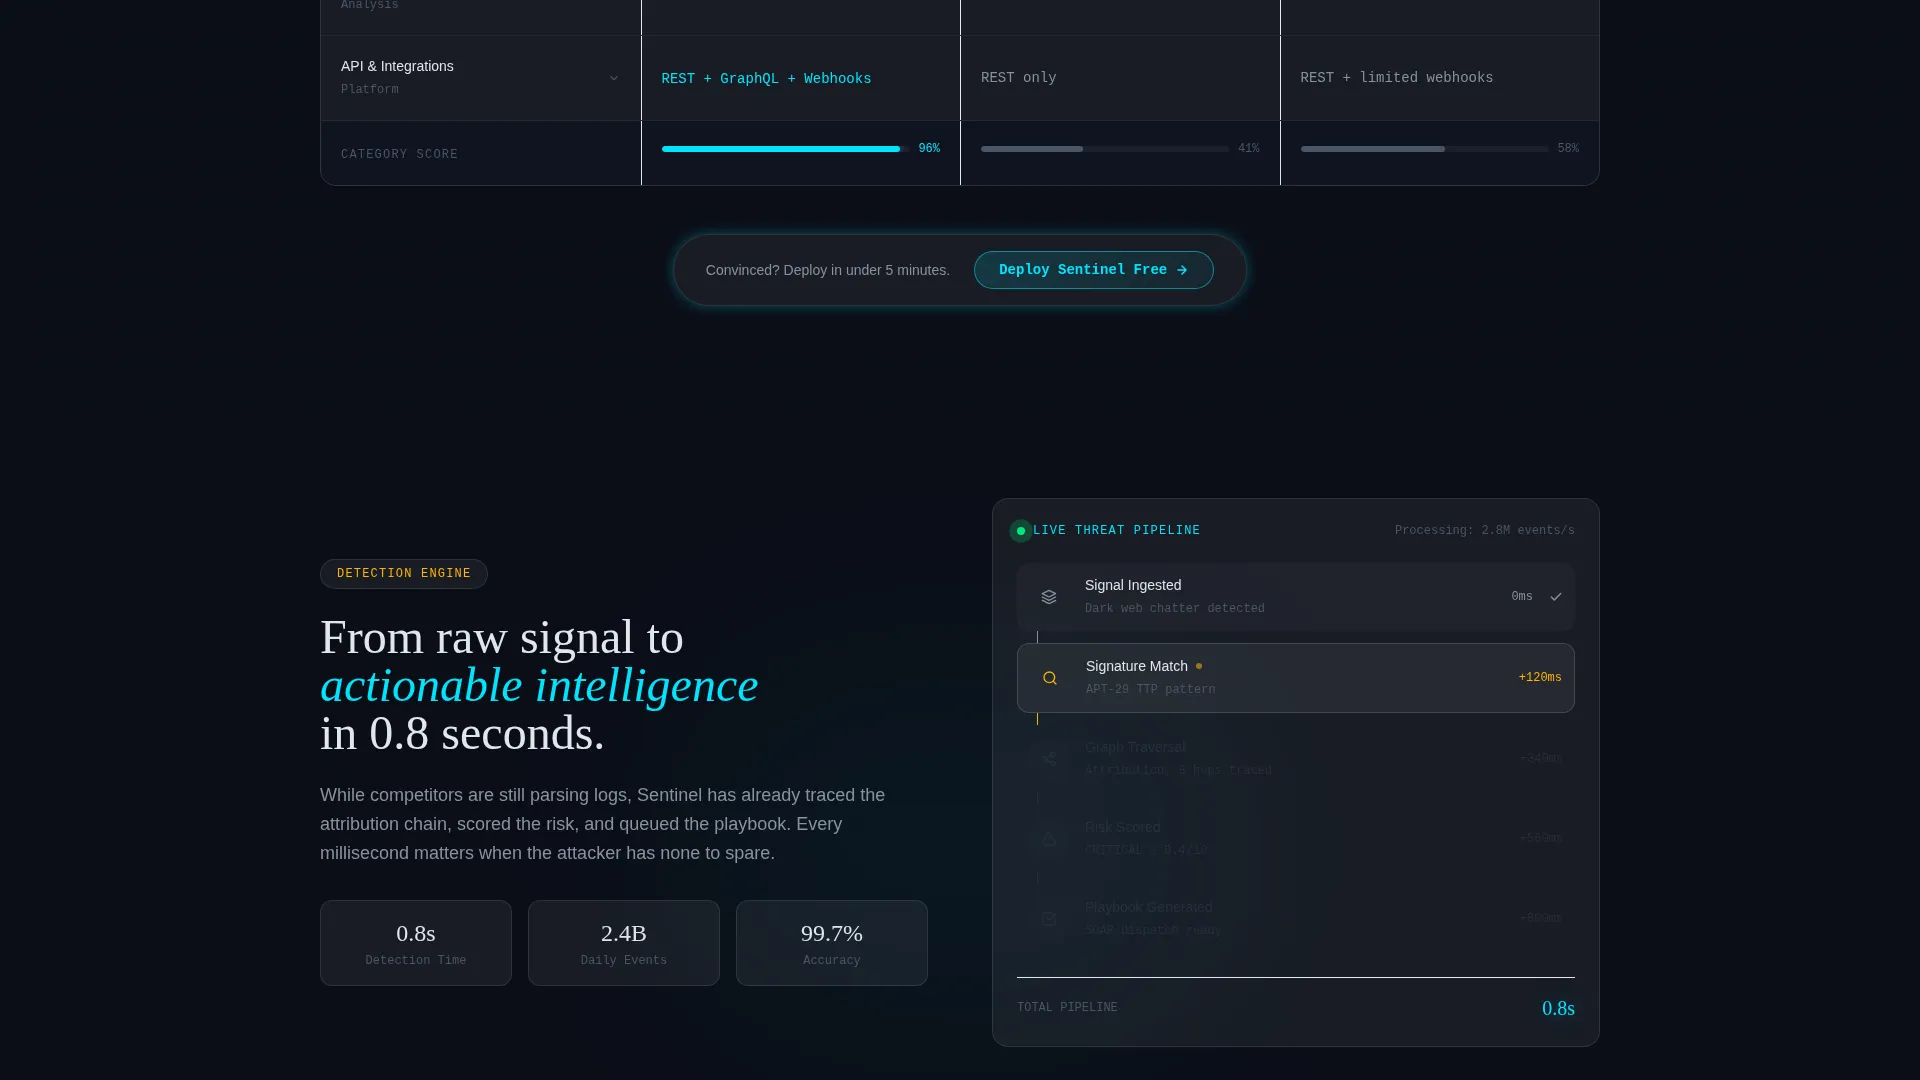
Task: Click the +560ms timing value
Action: [x=1541, y=839]
